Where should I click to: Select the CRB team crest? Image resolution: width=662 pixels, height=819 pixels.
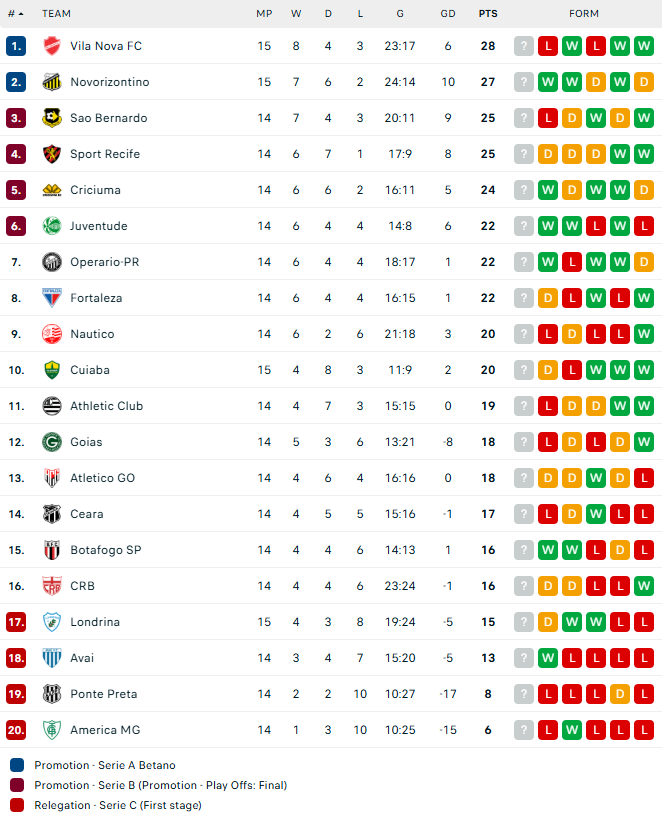[x=52, y=586]
